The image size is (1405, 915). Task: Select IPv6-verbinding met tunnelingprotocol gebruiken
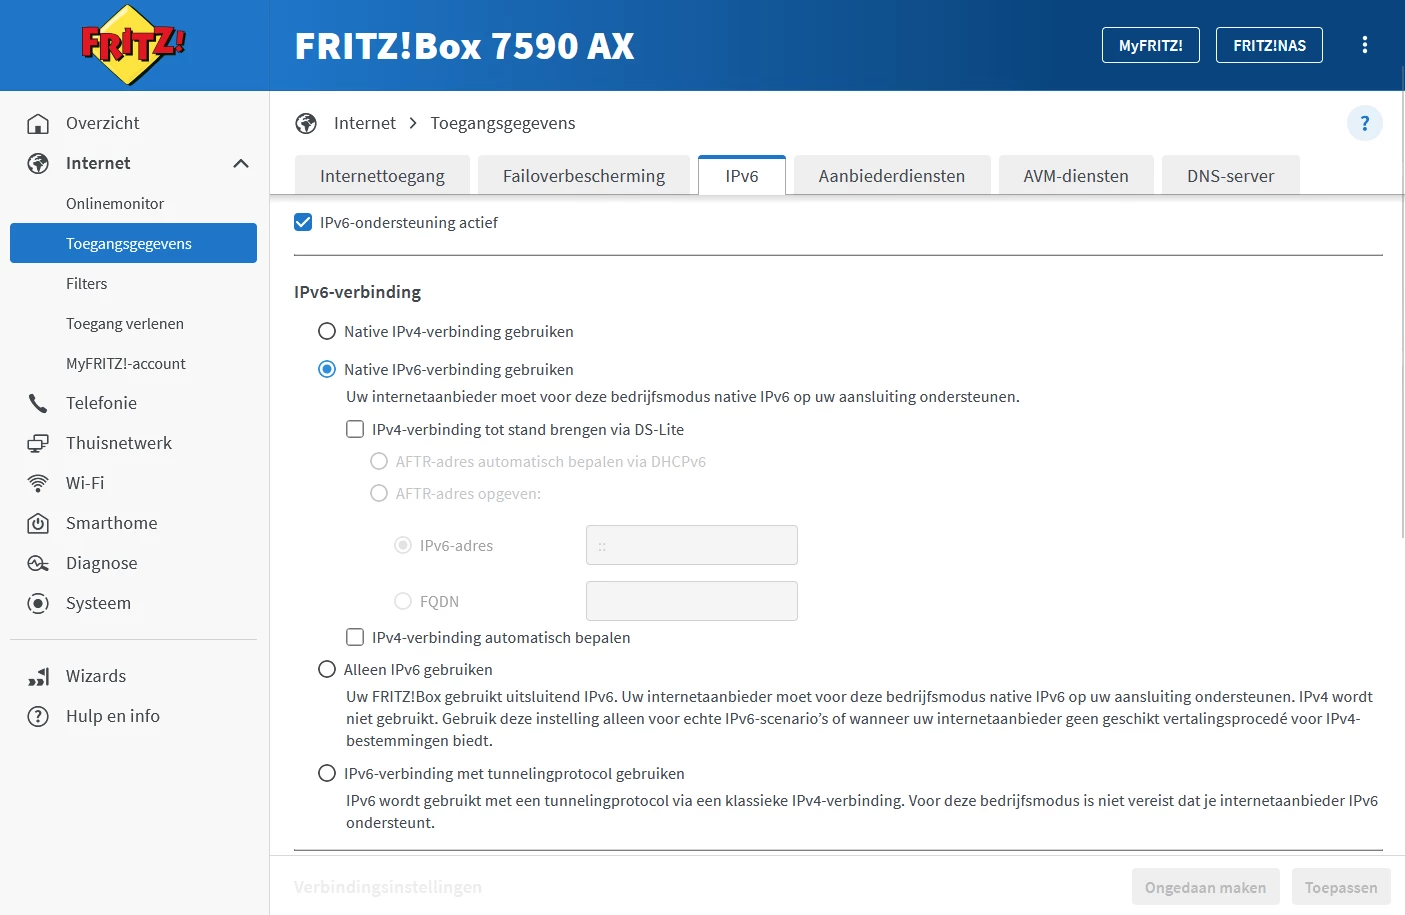327,773
